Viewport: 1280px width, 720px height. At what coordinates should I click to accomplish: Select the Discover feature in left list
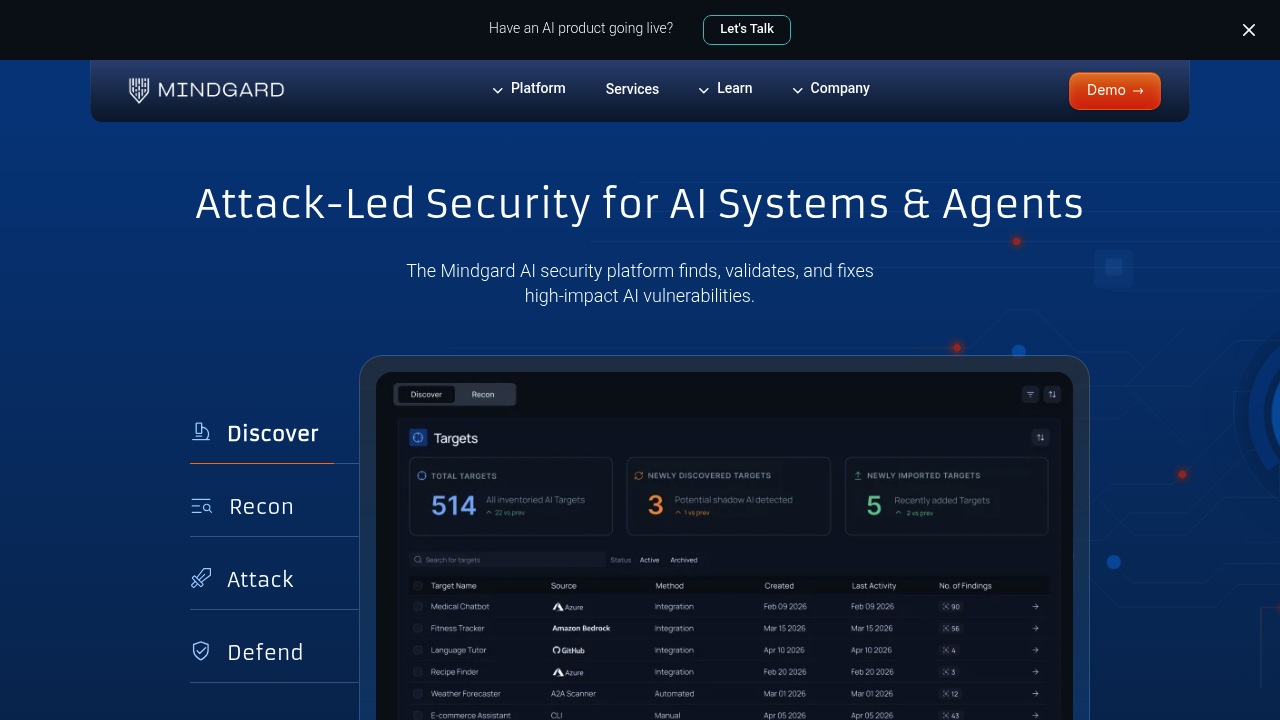click(x=272, y=433)
